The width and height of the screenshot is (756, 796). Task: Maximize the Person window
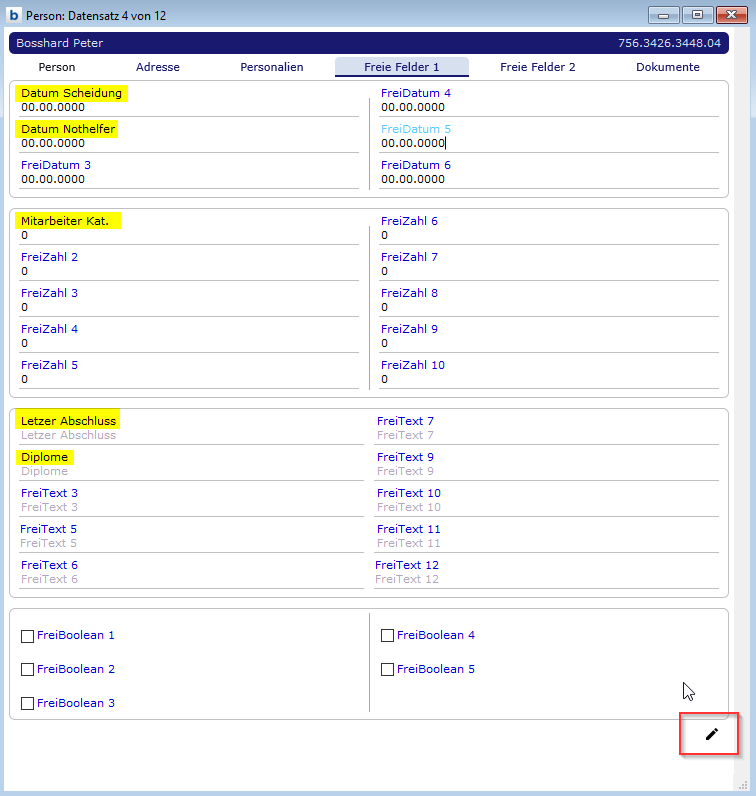pos(697,15)
